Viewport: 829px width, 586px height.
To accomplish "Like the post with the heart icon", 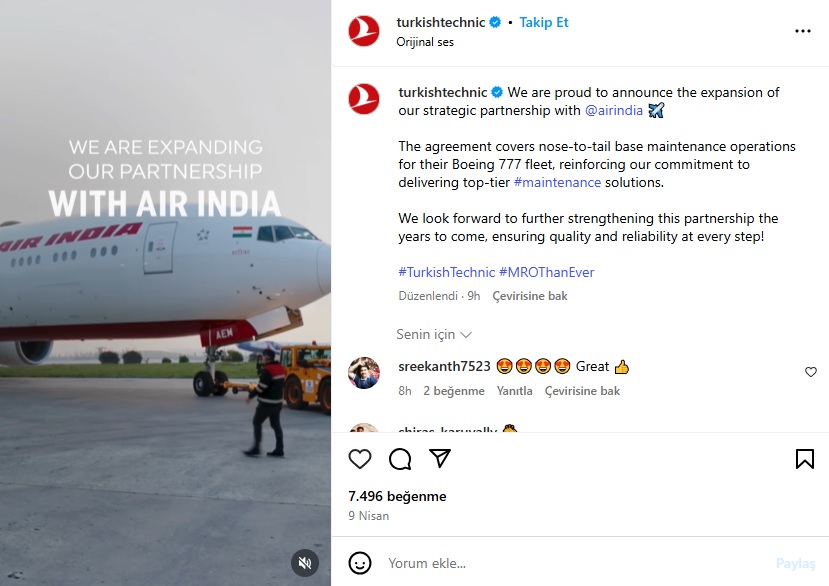I will 360,459.
